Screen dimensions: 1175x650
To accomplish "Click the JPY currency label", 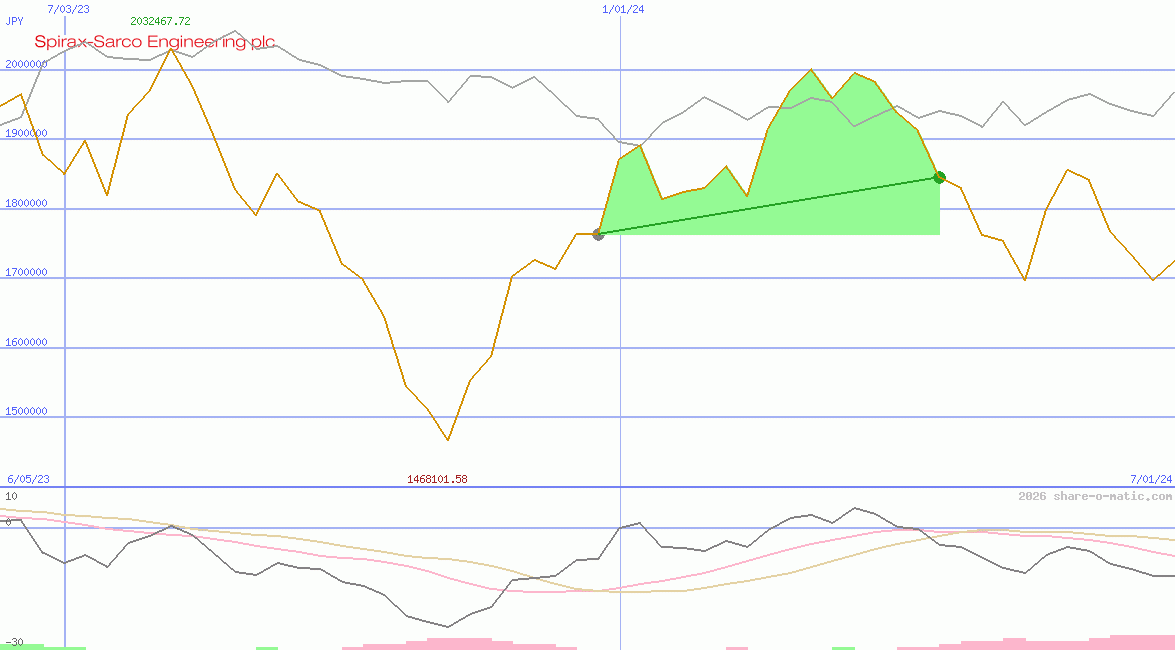I will (14, 21).
